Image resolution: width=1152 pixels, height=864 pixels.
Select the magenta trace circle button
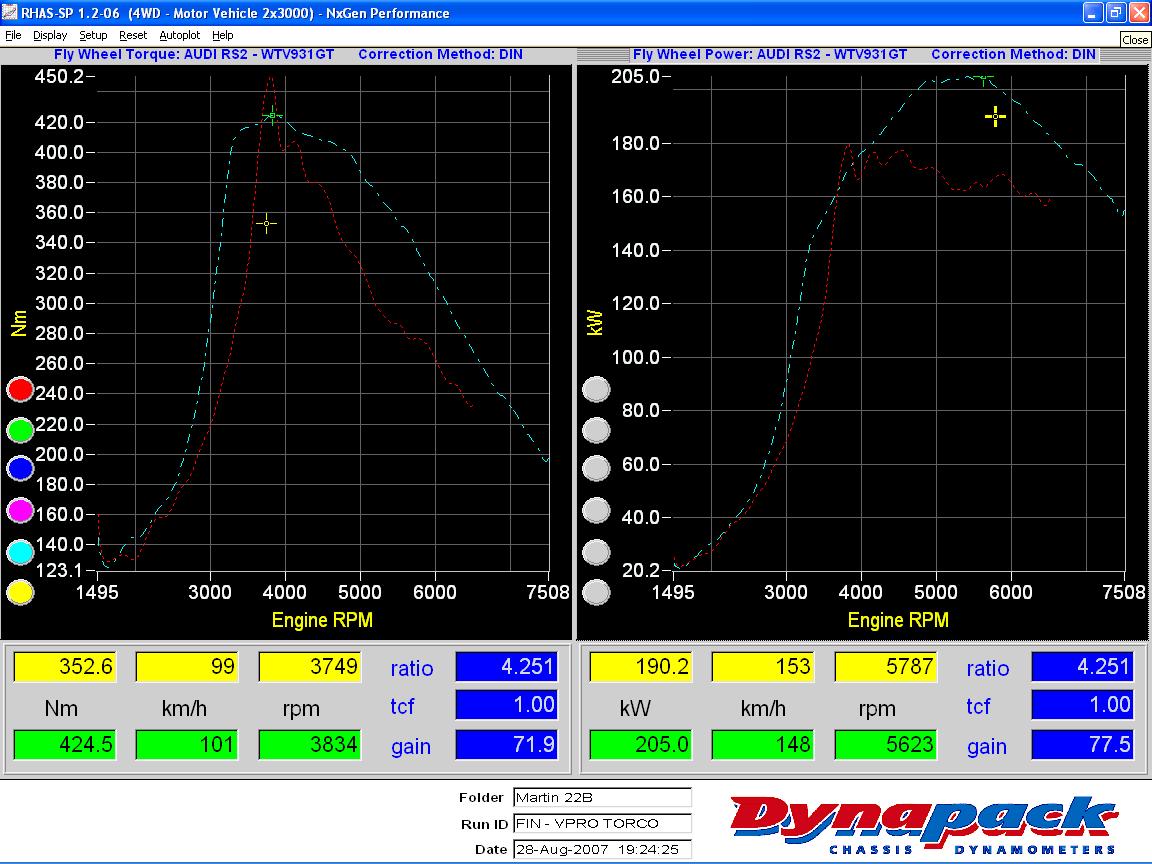(20, 511)
